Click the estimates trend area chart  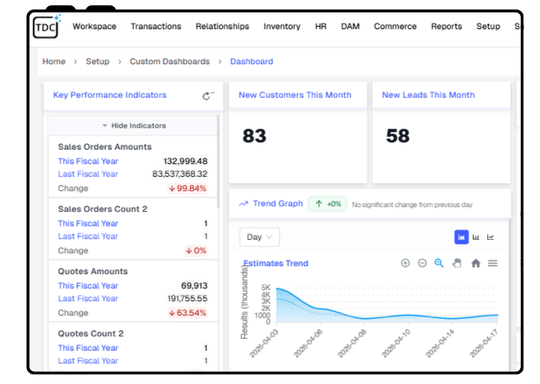(387, 305)
